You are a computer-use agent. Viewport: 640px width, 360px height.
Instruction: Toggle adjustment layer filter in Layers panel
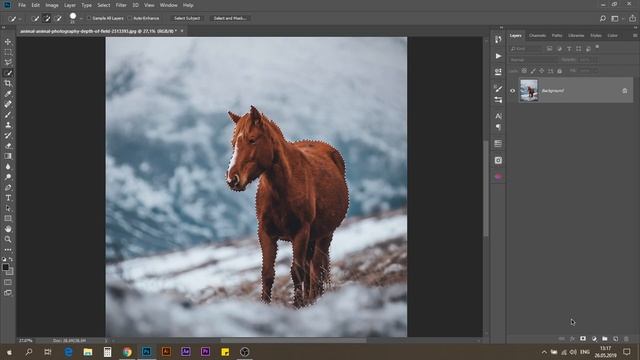(x=559, y=49)
